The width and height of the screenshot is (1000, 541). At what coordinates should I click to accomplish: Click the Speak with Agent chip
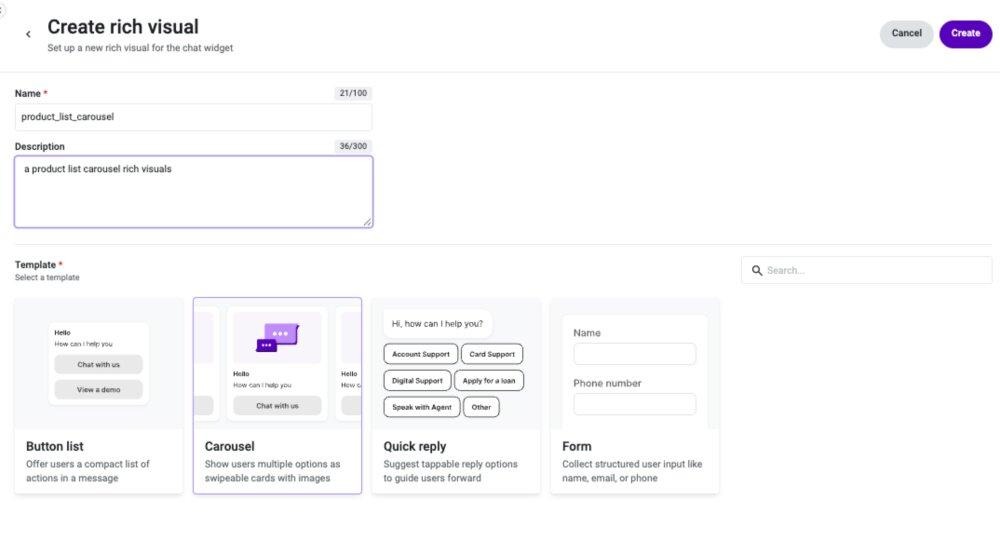click(422, 407)
